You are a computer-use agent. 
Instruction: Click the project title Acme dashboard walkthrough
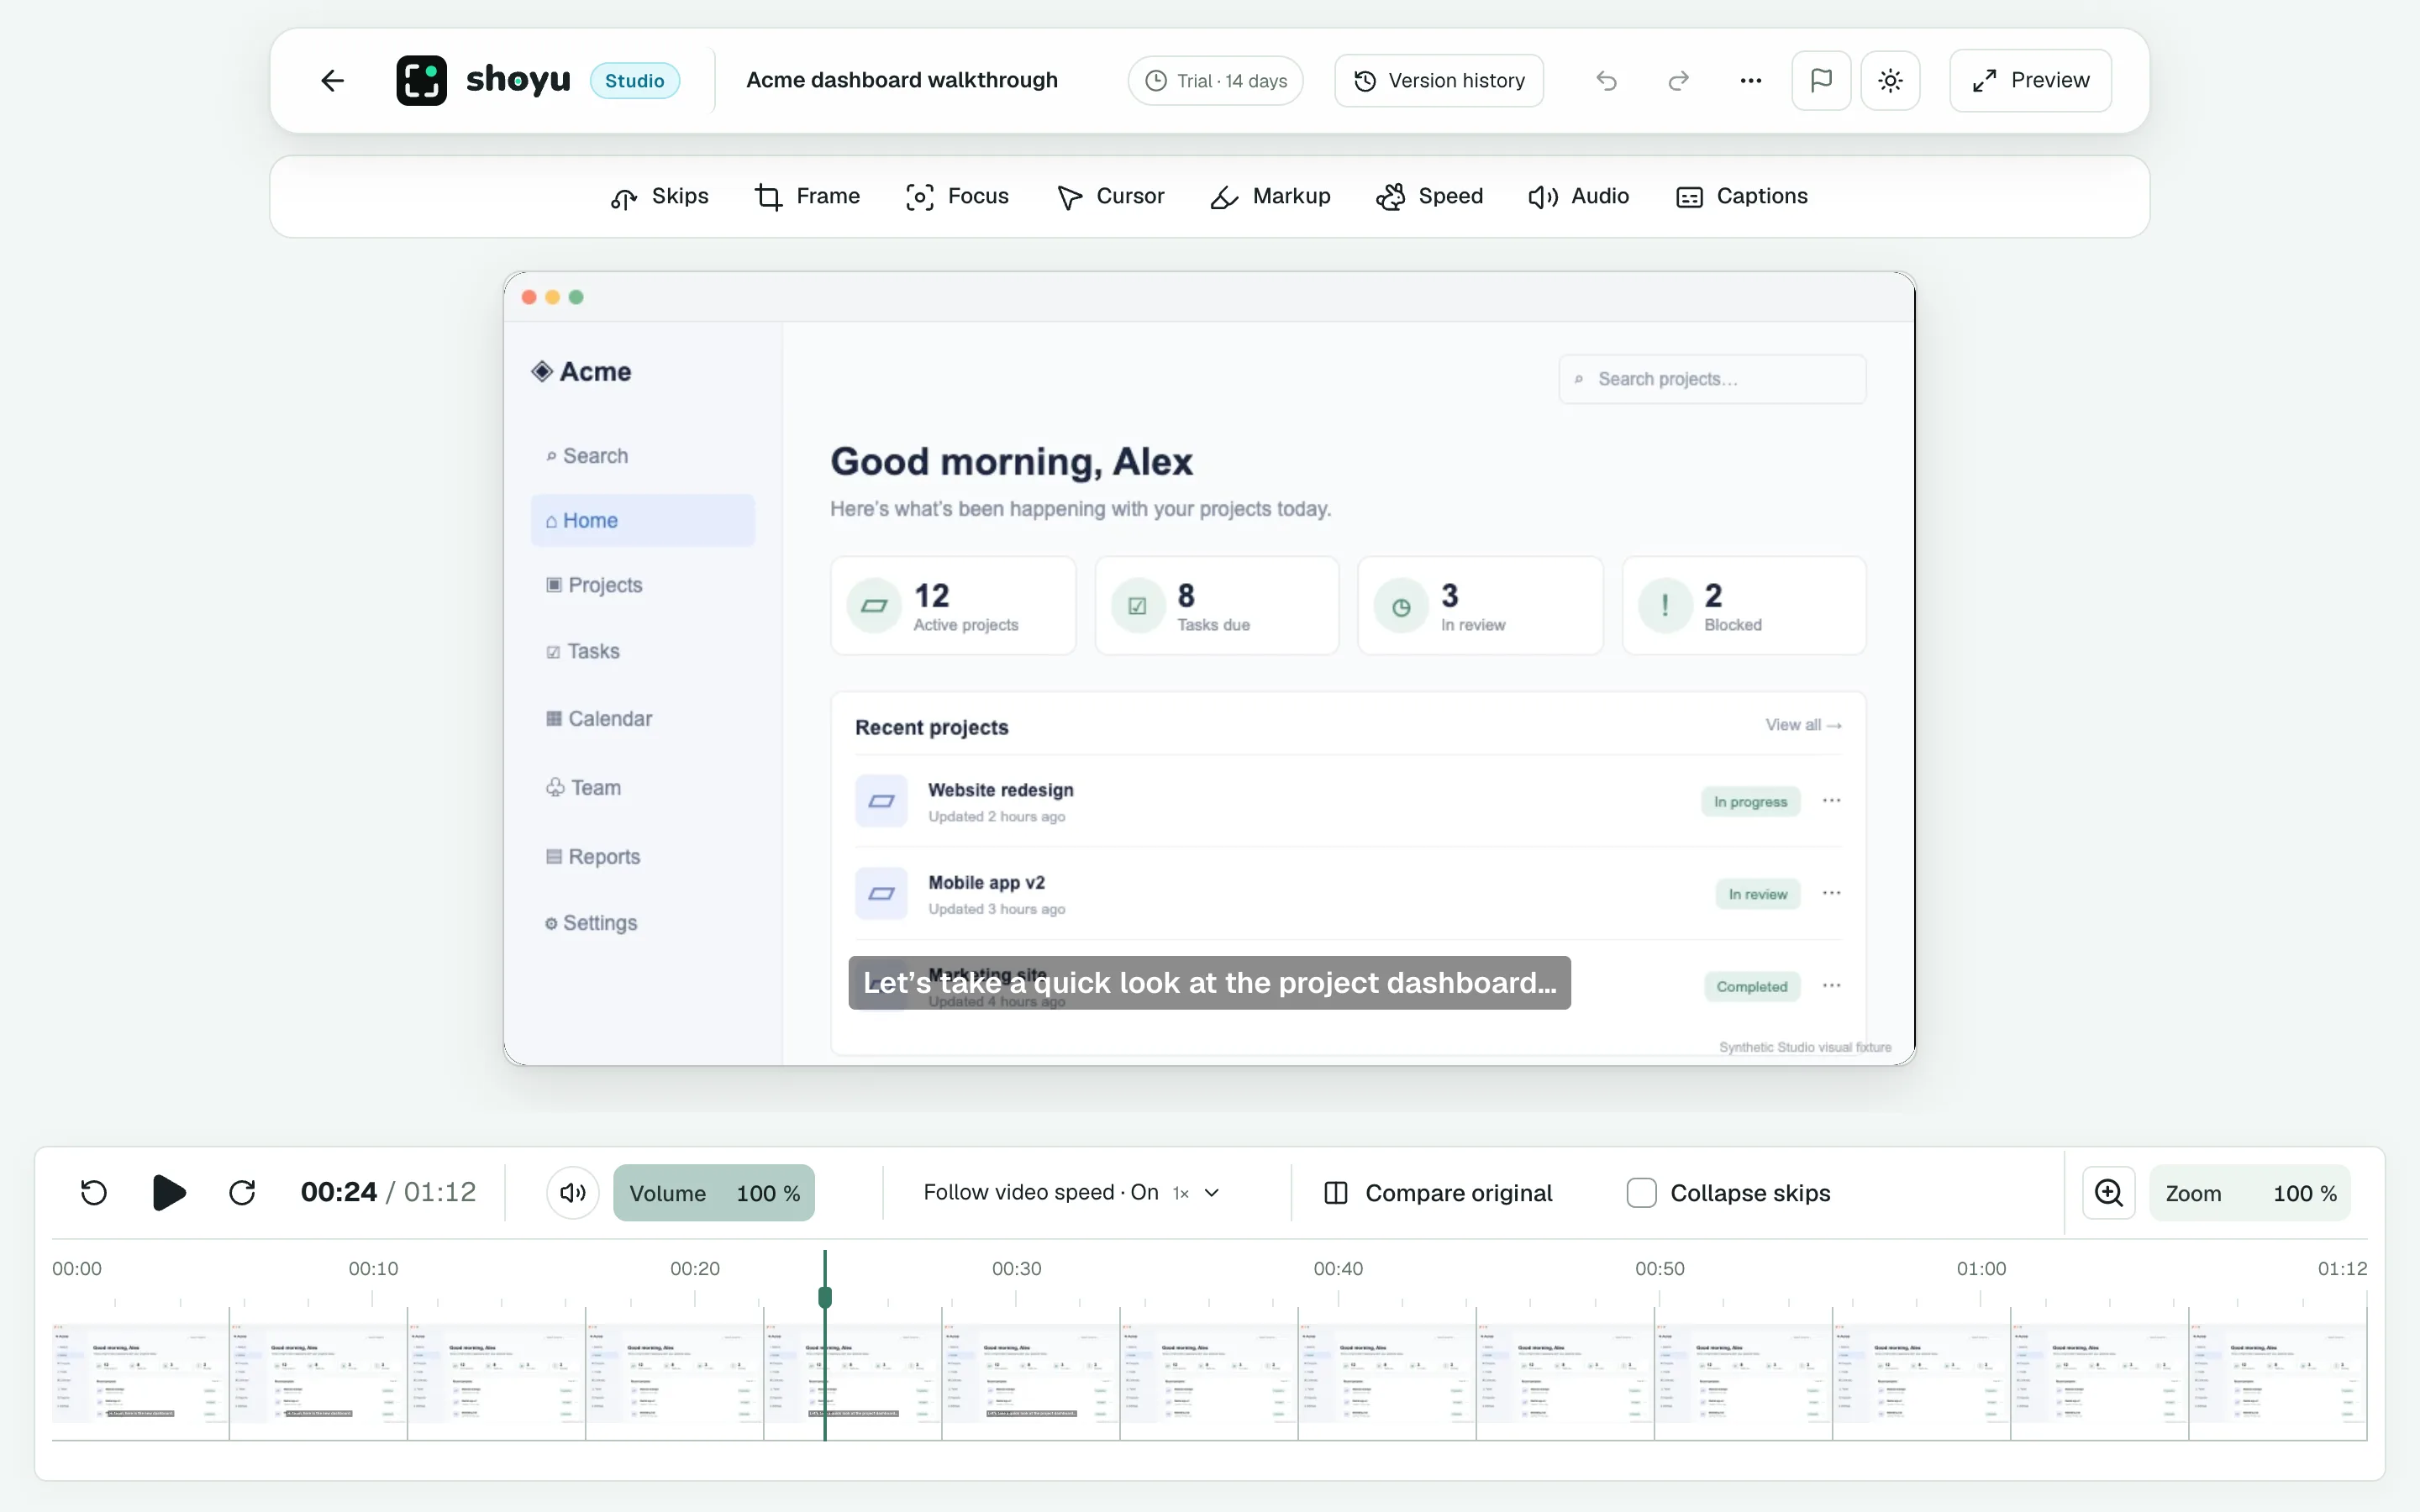click(x=902, y=80)
